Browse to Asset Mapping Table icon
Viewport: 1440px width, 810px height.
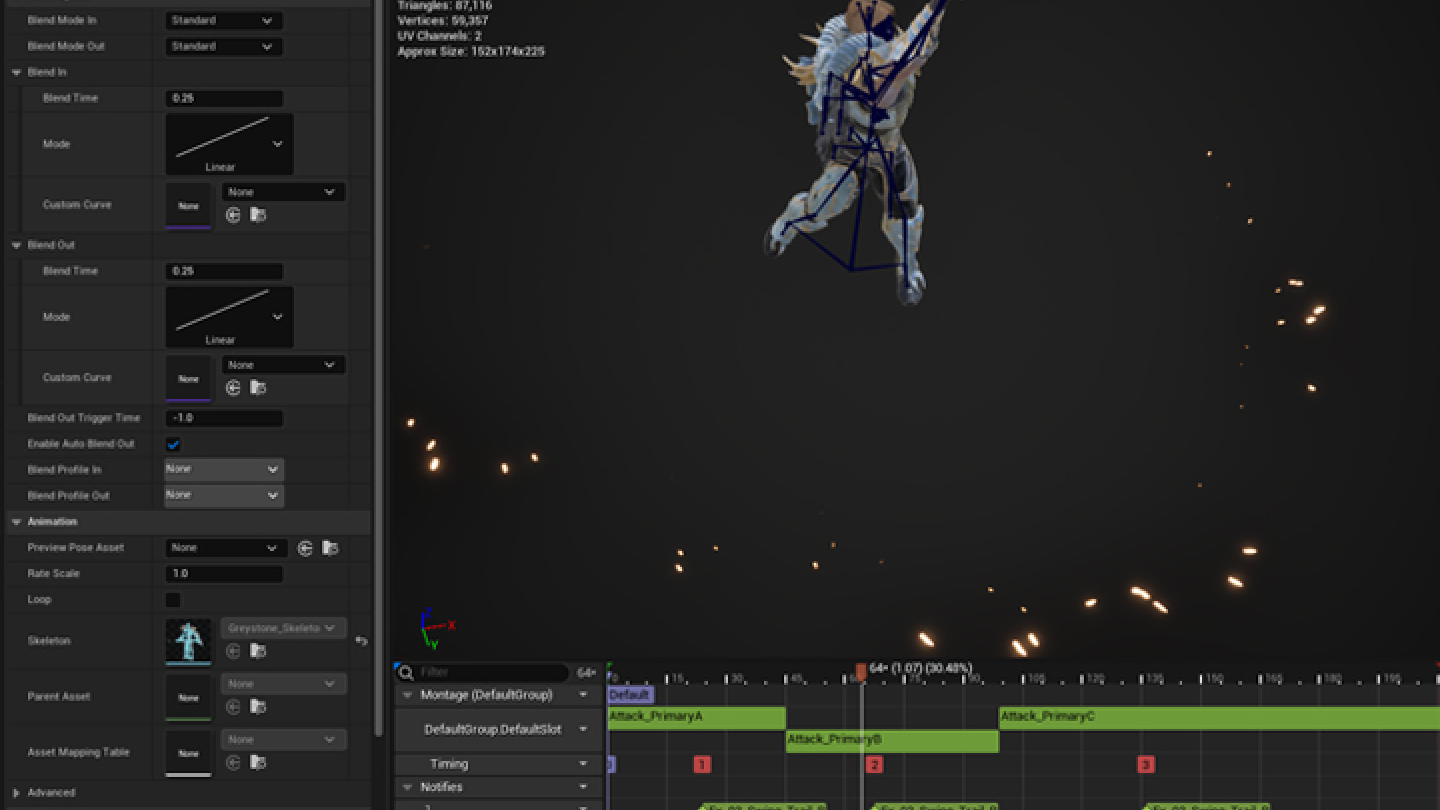pos(258,763)
